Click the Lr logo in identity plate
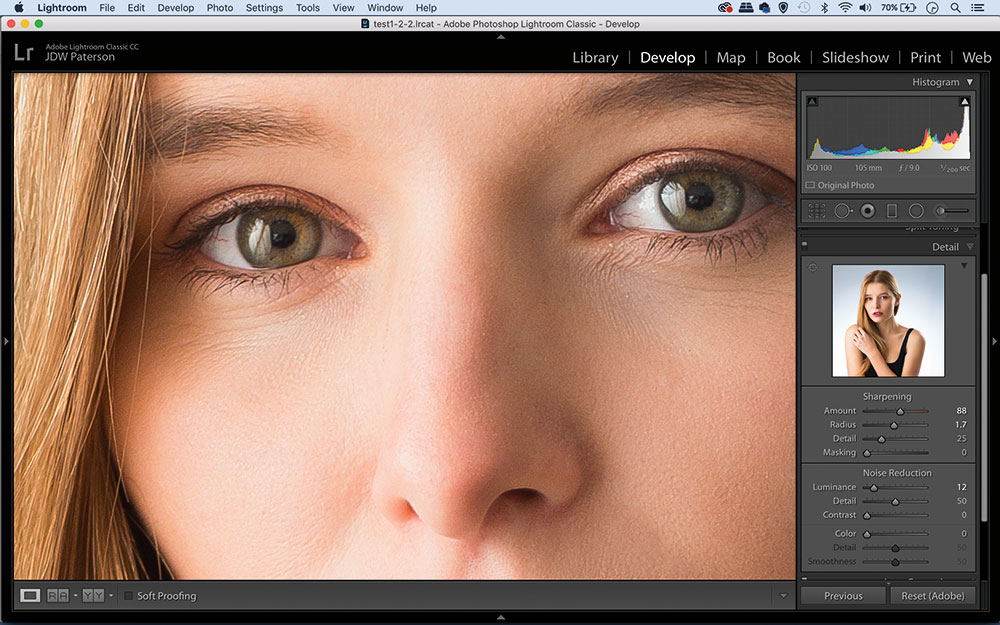Screen dimensions: 1000x625 click(x=24, y=52)
